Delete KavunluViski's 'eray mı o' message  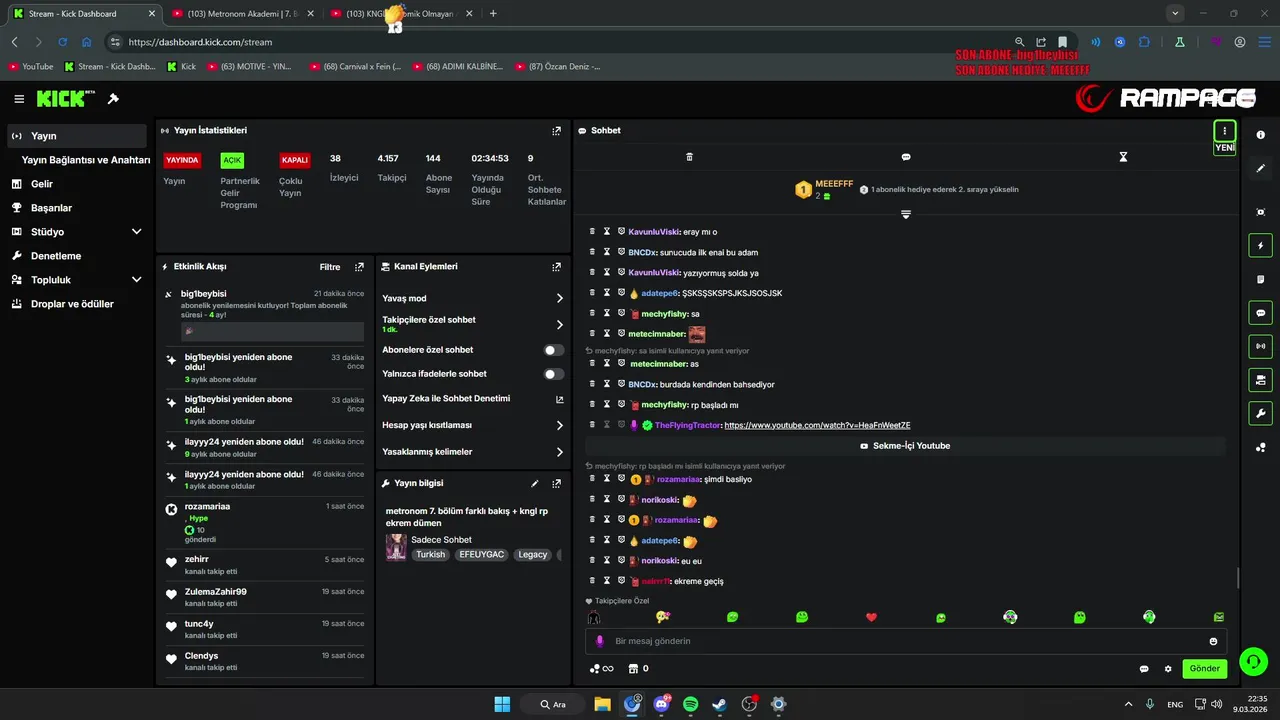592,232
